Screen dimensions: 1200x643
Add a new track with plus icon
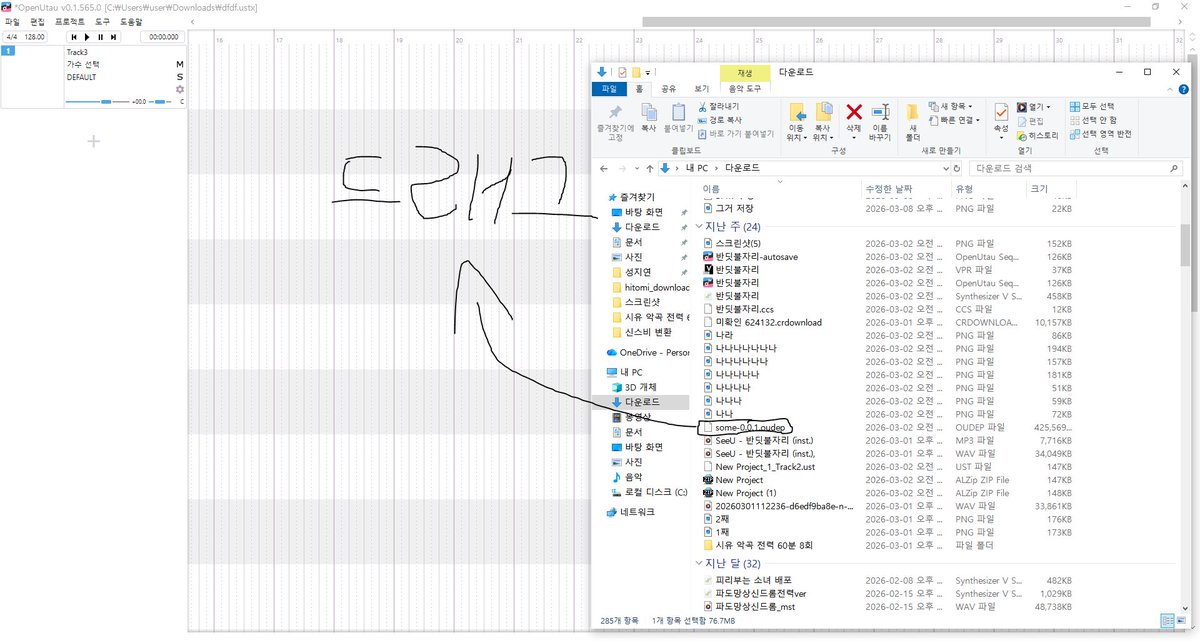(x=93, y=141)
